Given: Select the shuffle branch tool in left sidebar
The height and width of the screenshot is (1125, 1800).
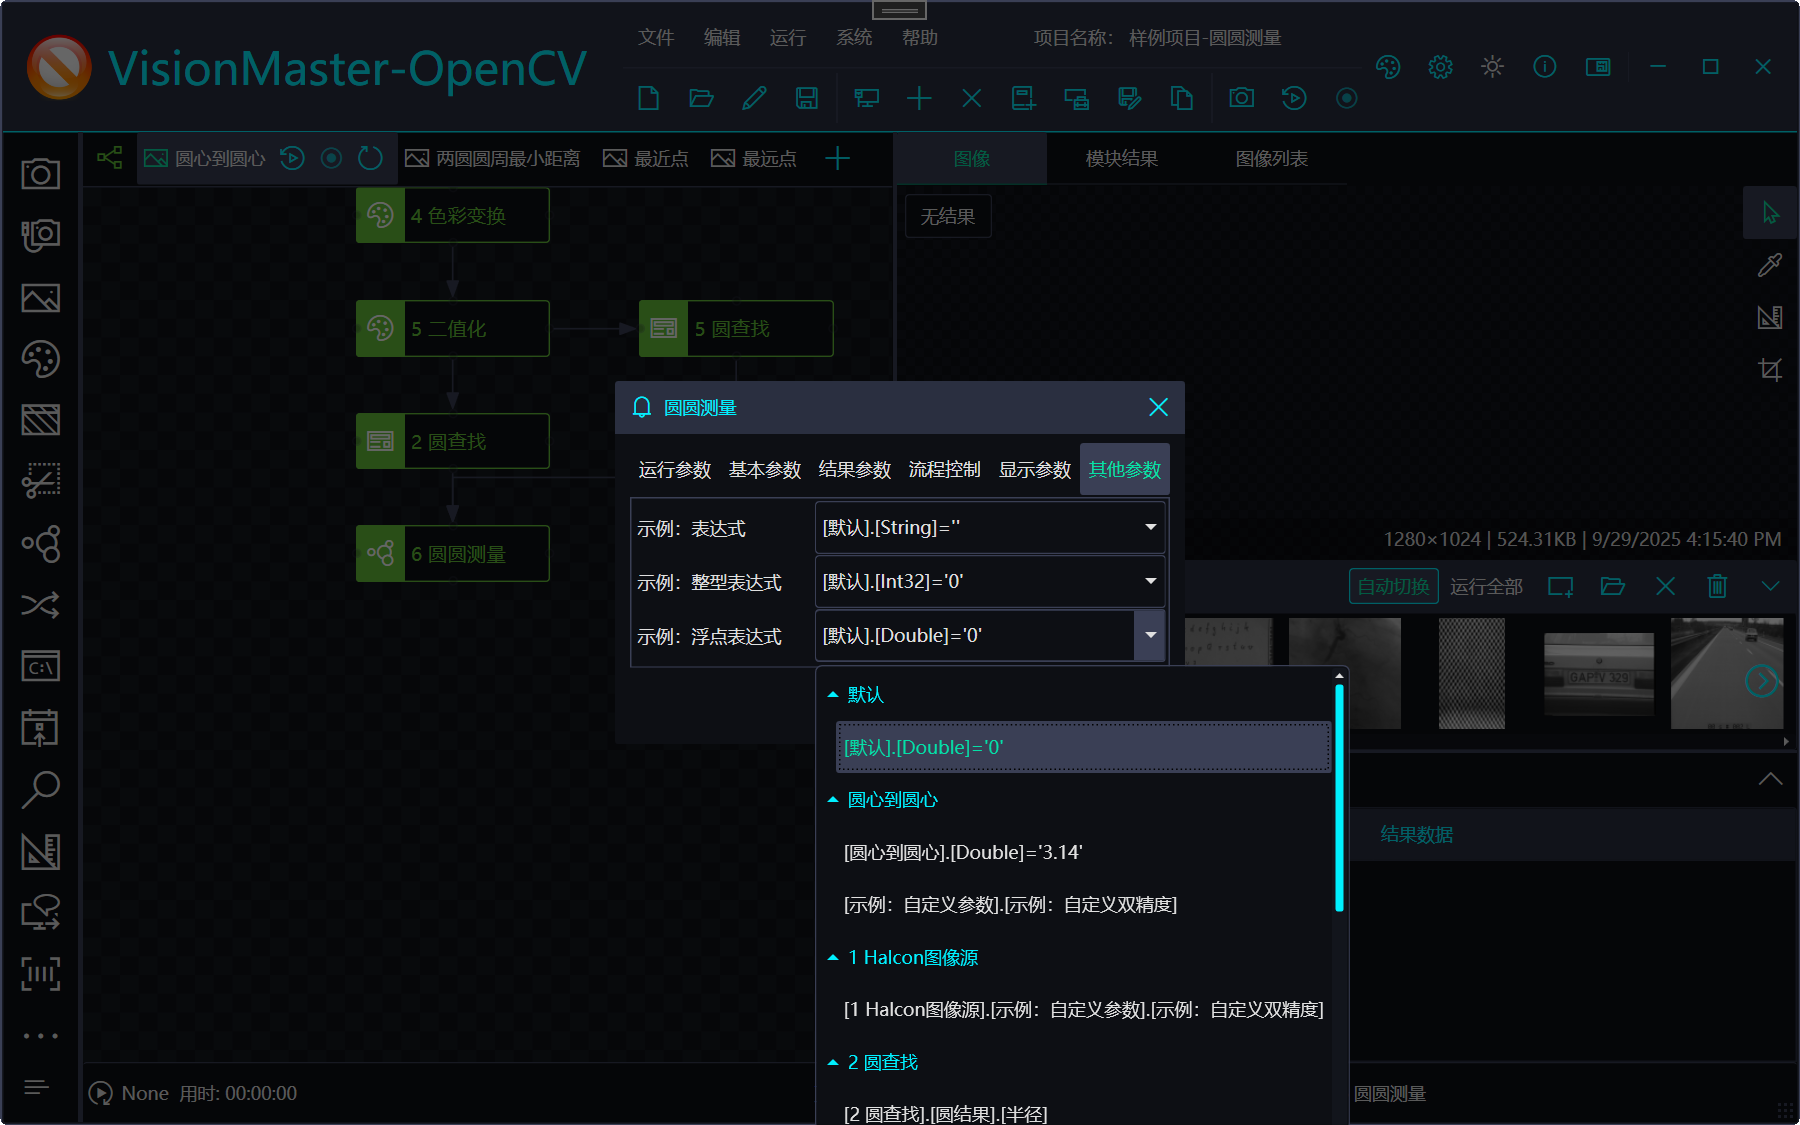Looking at the screenshot, I should pos(40,605).
